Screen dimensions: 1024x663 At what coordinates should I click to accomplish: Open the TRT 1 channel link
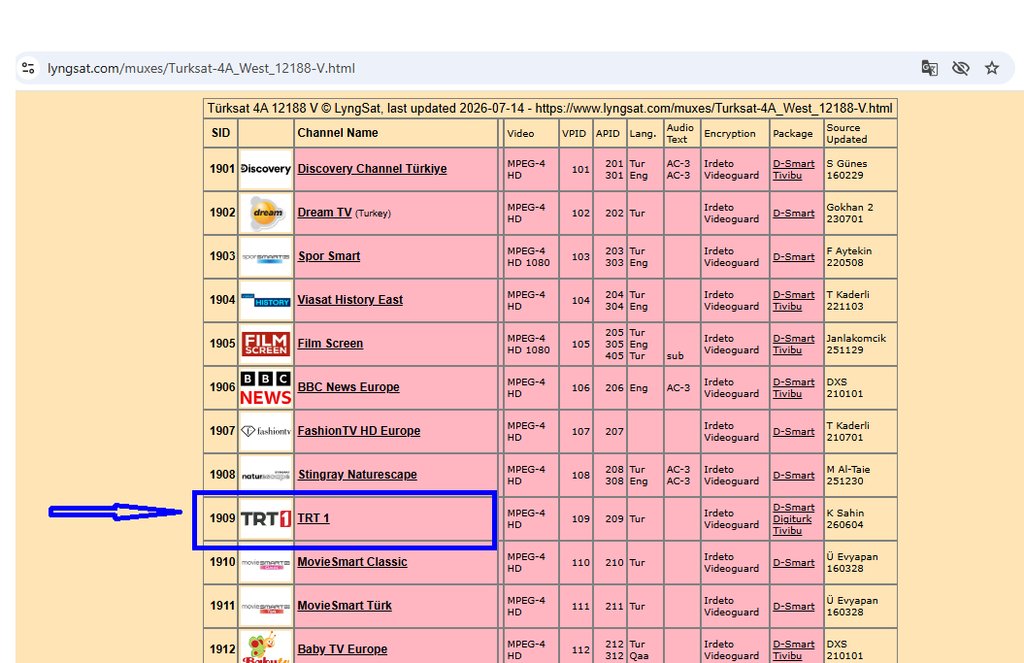click(x=313, y=519)
